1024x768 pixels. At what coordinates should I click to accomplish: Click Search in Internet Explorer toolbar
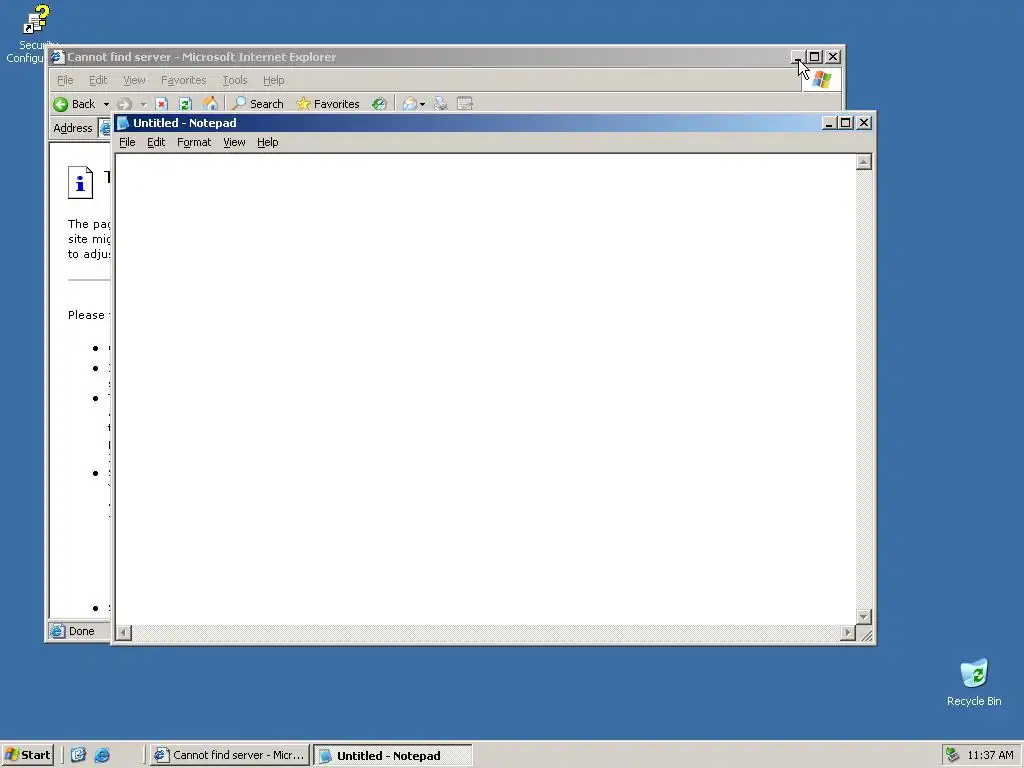tap(258, 104)
